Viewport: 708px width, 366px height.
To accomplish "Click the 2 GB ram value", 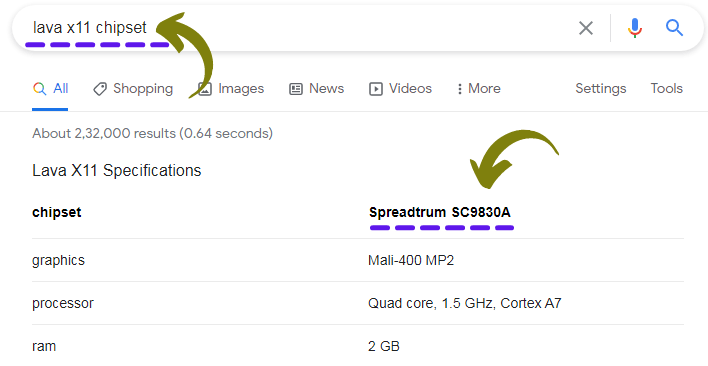I will coord(384,346).
